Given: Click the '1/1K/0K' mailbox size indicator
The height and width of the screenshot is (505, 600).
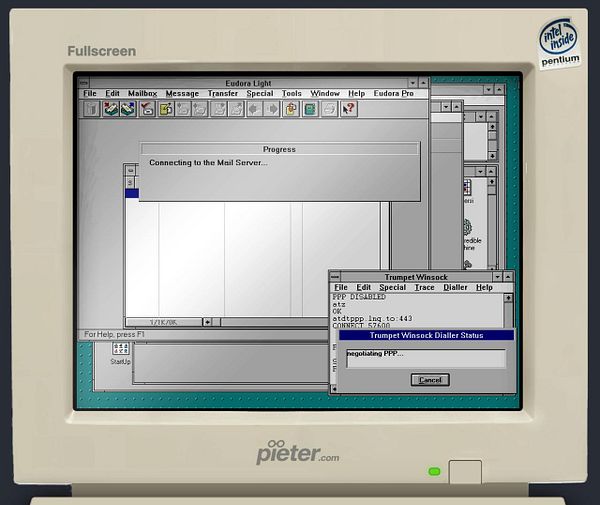Looking at the screenshot, I should [163, 323].
